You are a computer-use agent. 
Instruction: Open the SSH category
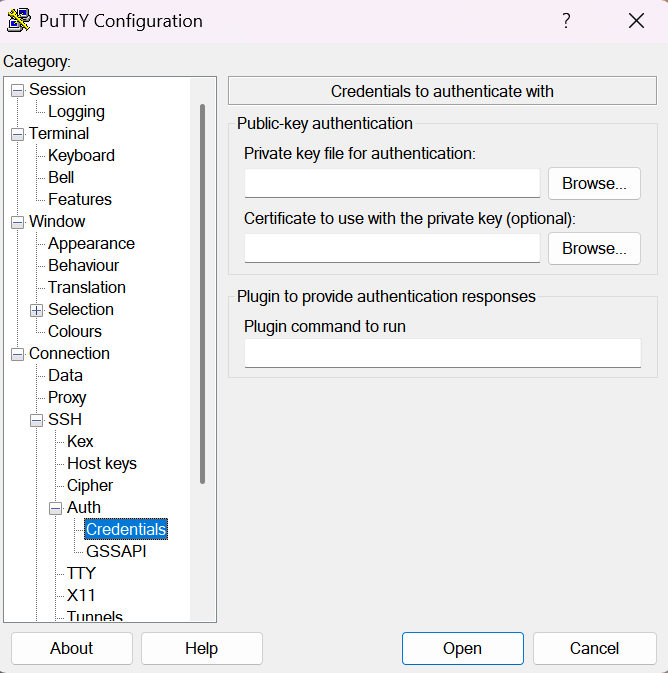(65, 419)
